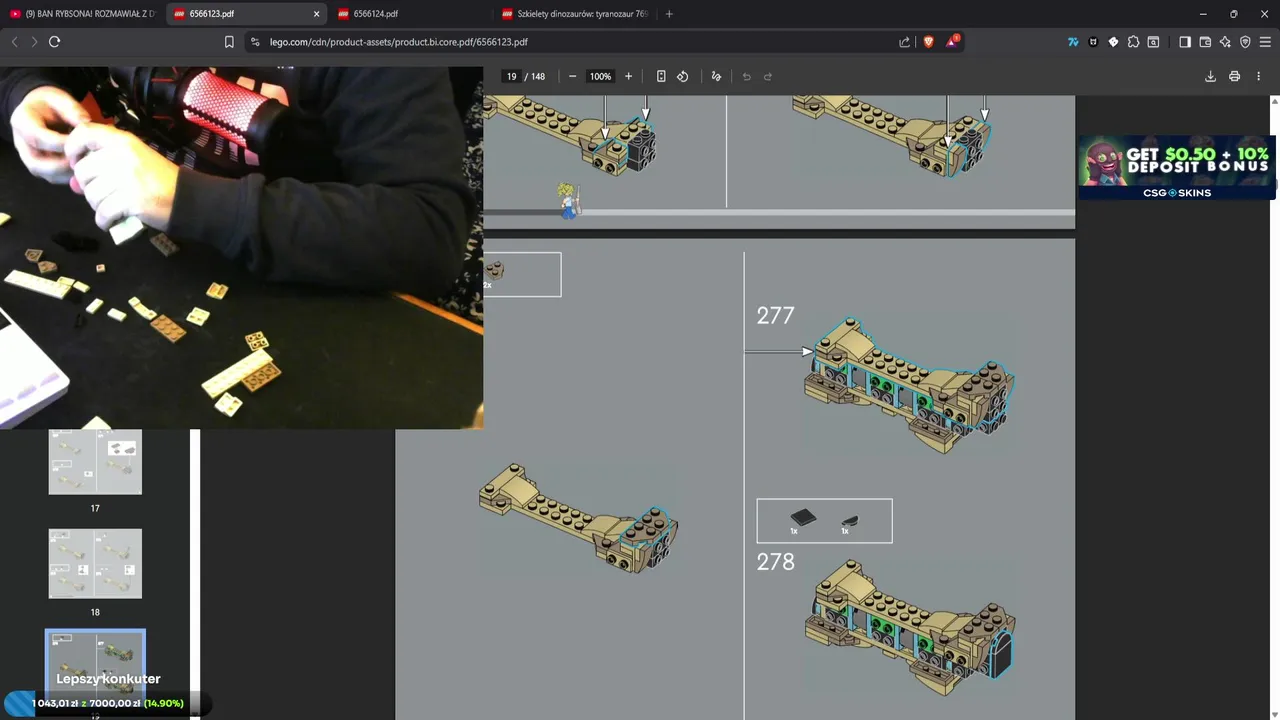Open a new browser tab
Viewport: 1280px width, 720px height.
669,14
